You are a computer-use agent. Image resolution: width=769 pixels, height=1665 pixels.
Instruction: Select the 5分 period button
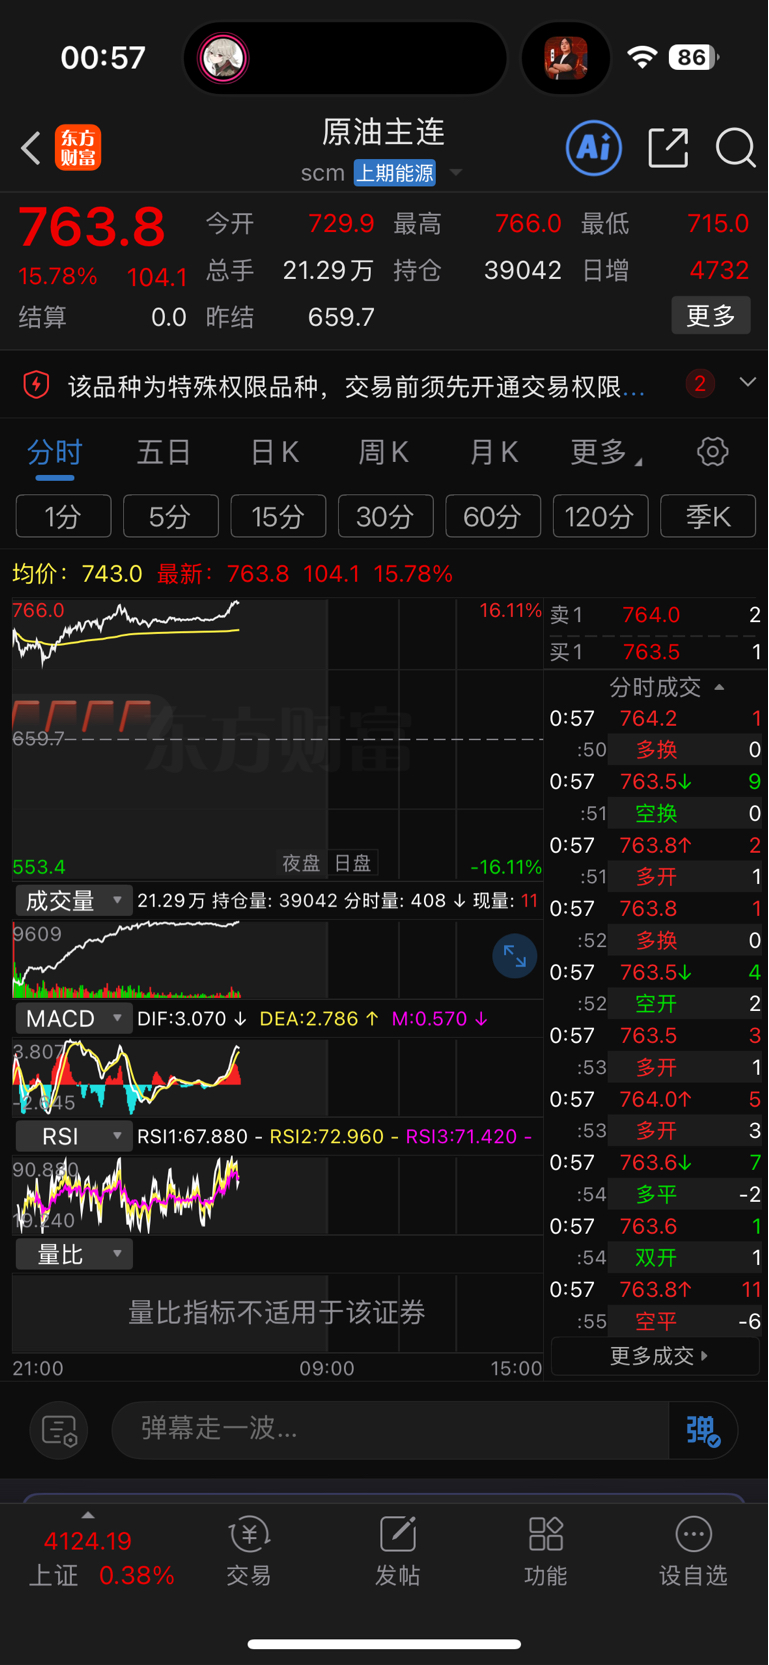click(x=170, y=516)
